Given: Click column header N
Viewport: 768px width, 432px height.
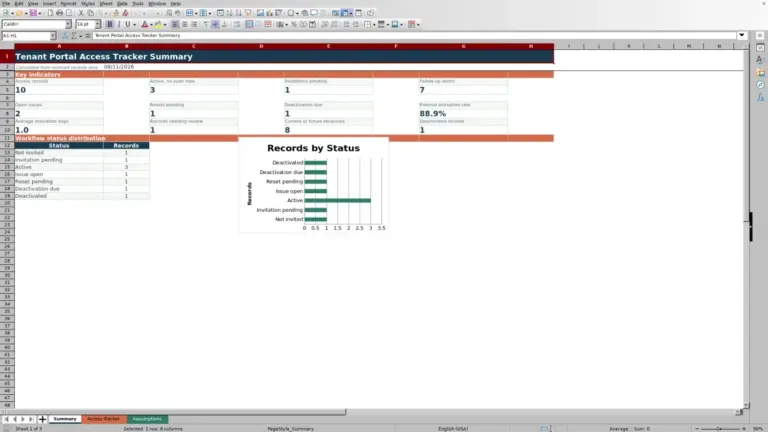Looking at the screenshot, I should coord(719,46).
